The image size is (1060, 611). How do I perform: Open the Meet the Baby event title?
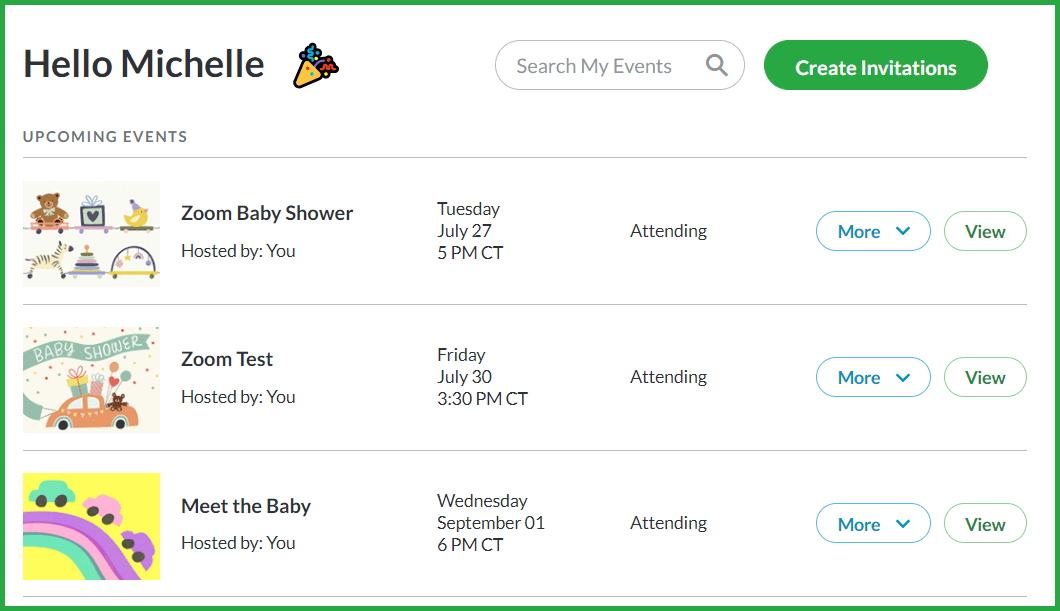tap(246, 506)
